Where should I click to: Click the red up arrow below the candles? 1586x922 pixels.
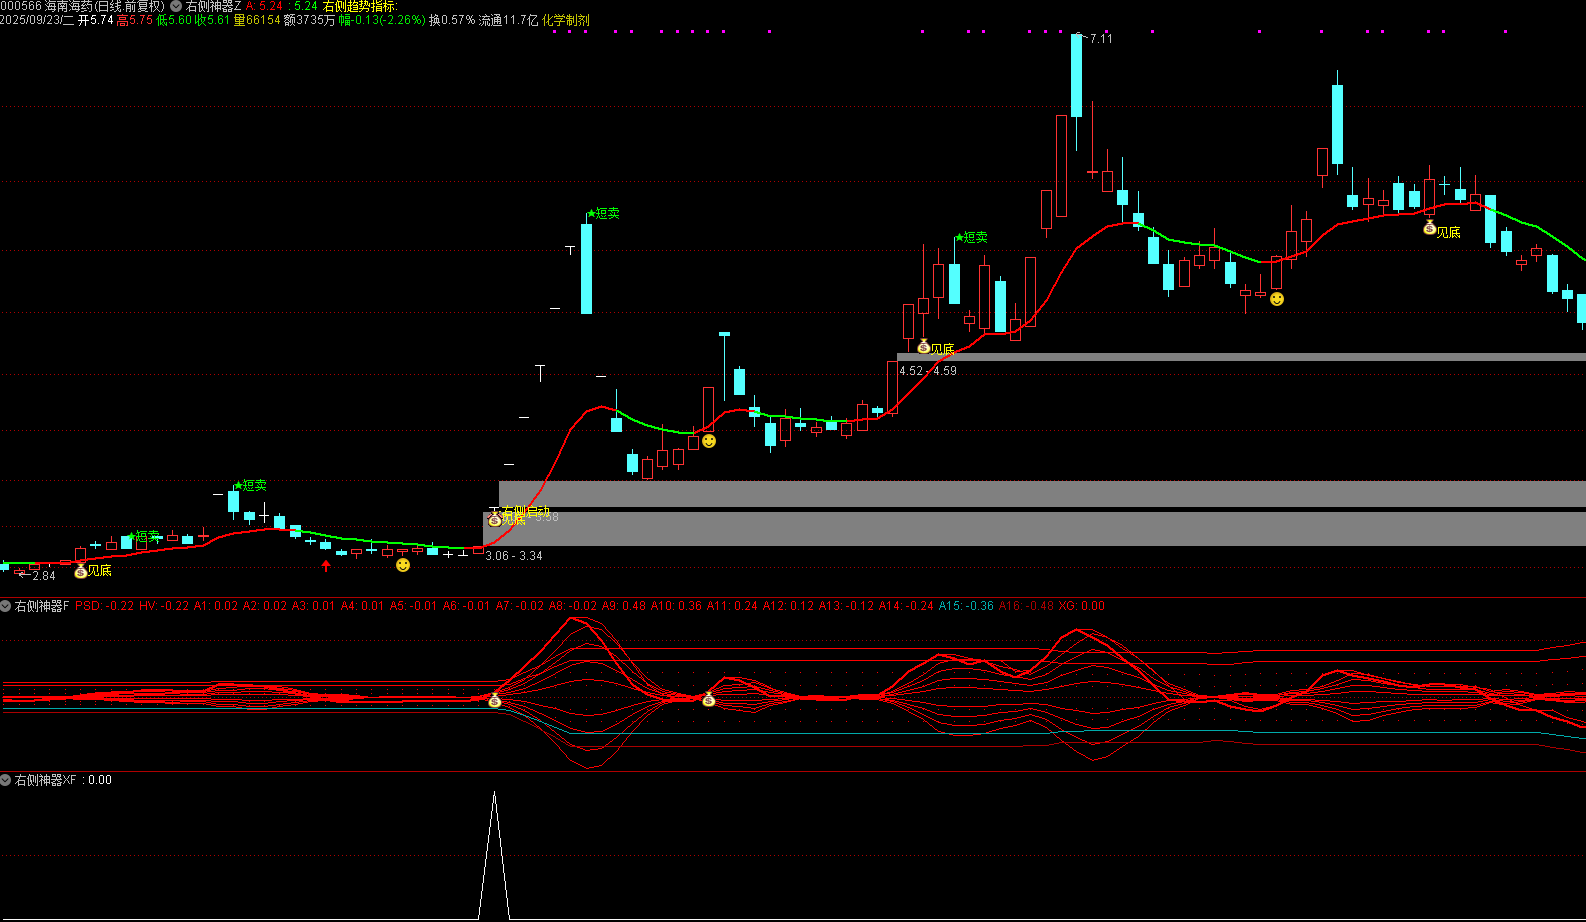click(326, 566)
